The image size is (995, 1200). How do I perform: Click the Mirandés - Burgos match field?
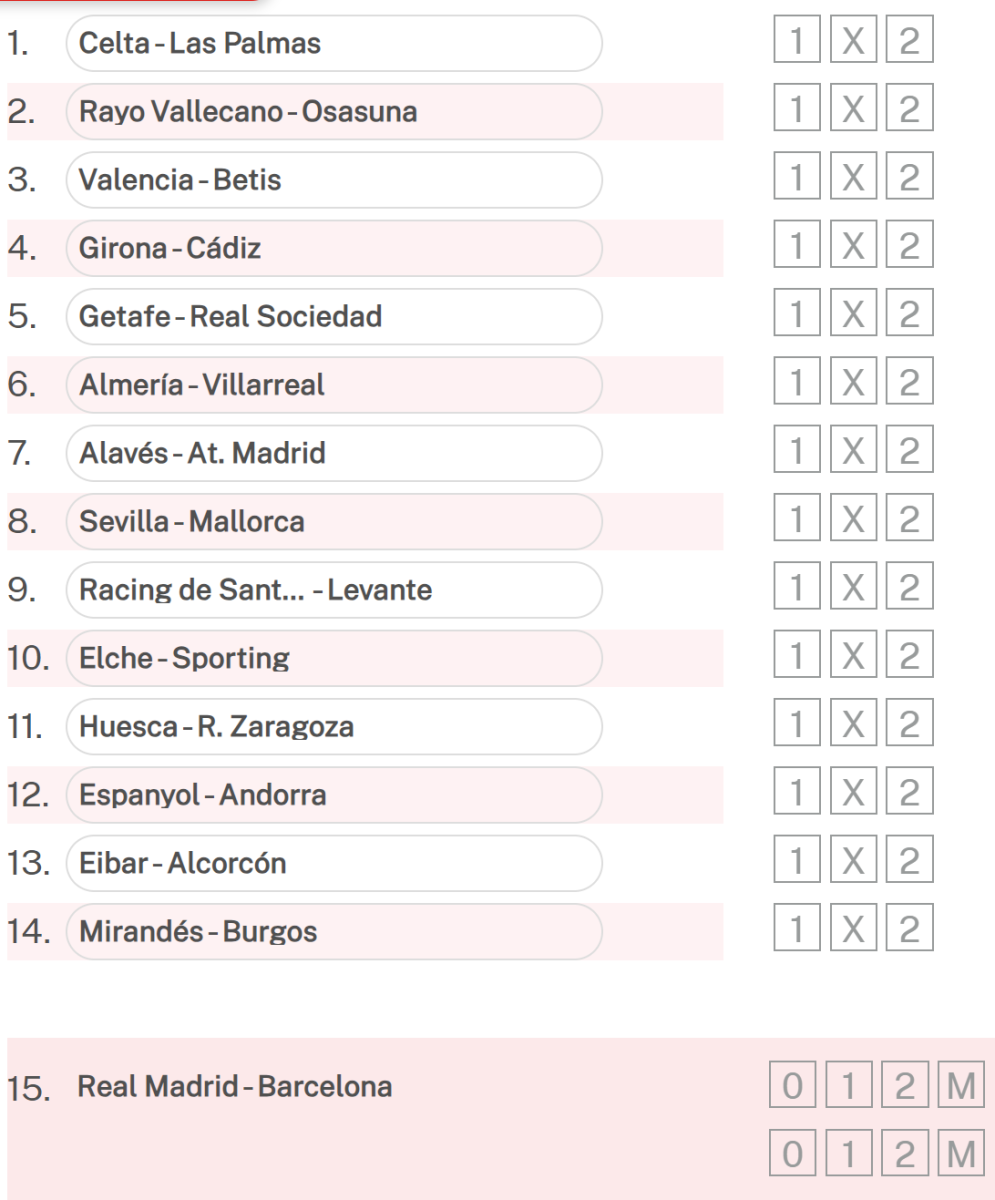(334, 932)
